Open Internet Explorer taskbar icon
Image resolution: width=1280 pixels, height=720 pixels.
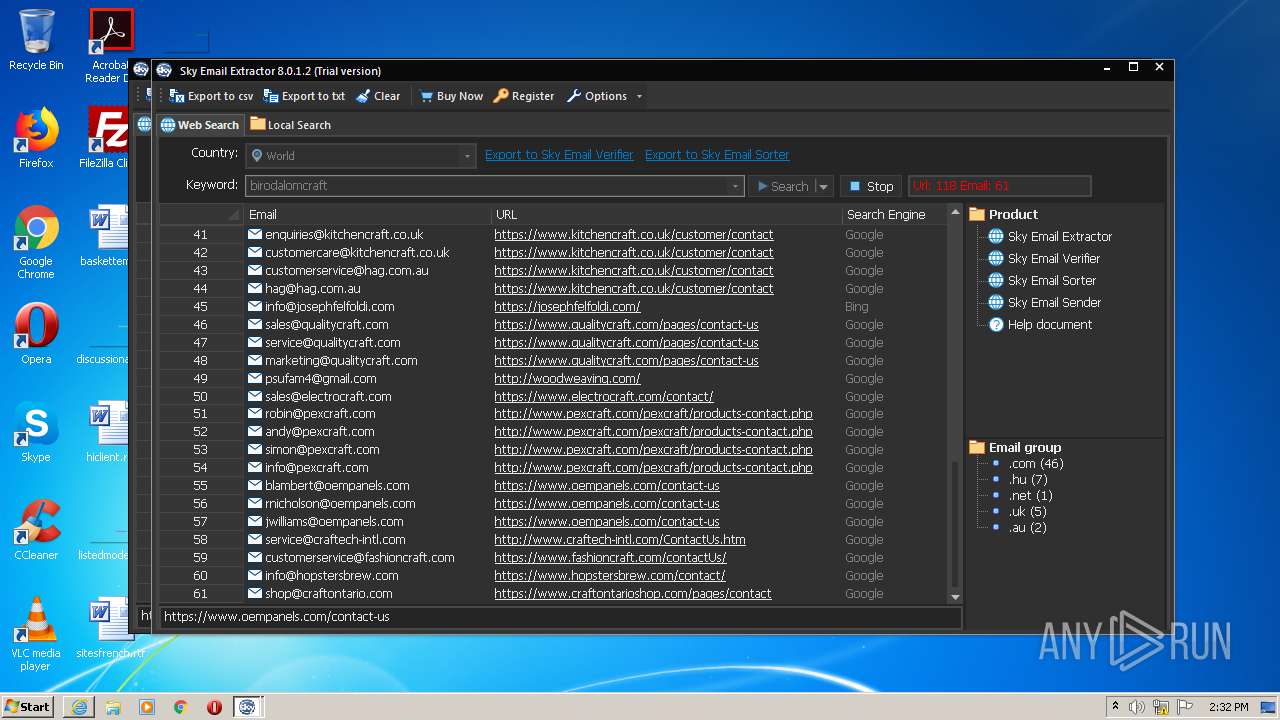pyautogui.click(x=79, y=707)
